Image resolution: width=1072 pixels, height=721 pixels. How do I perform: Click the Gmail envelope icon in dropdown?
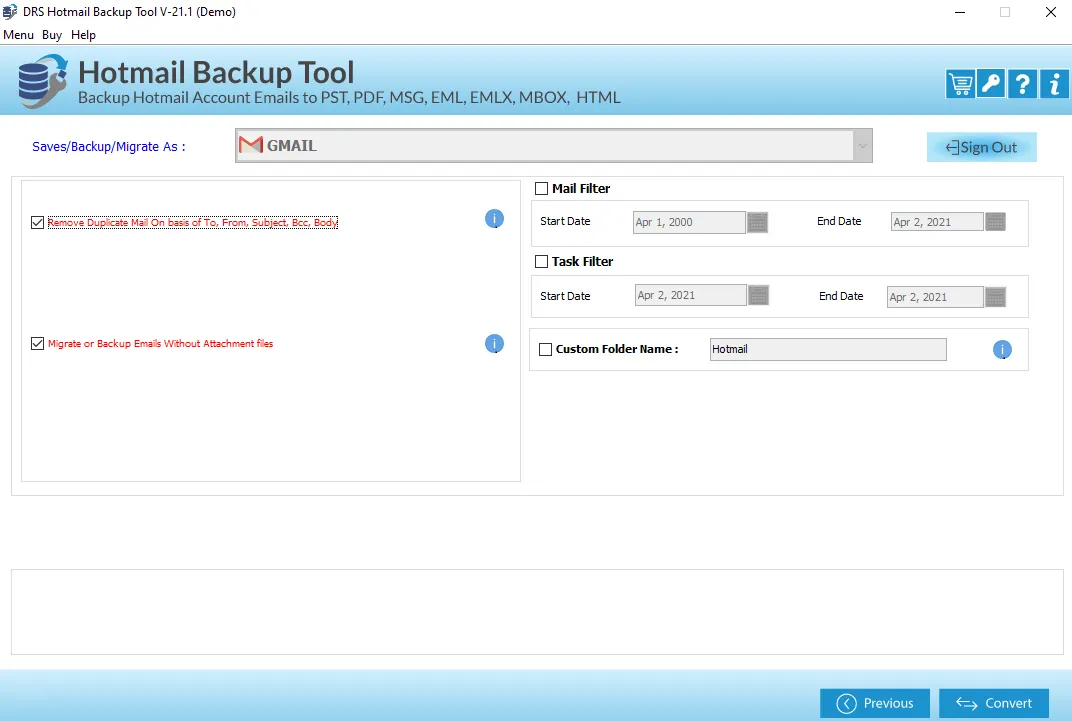251,145
